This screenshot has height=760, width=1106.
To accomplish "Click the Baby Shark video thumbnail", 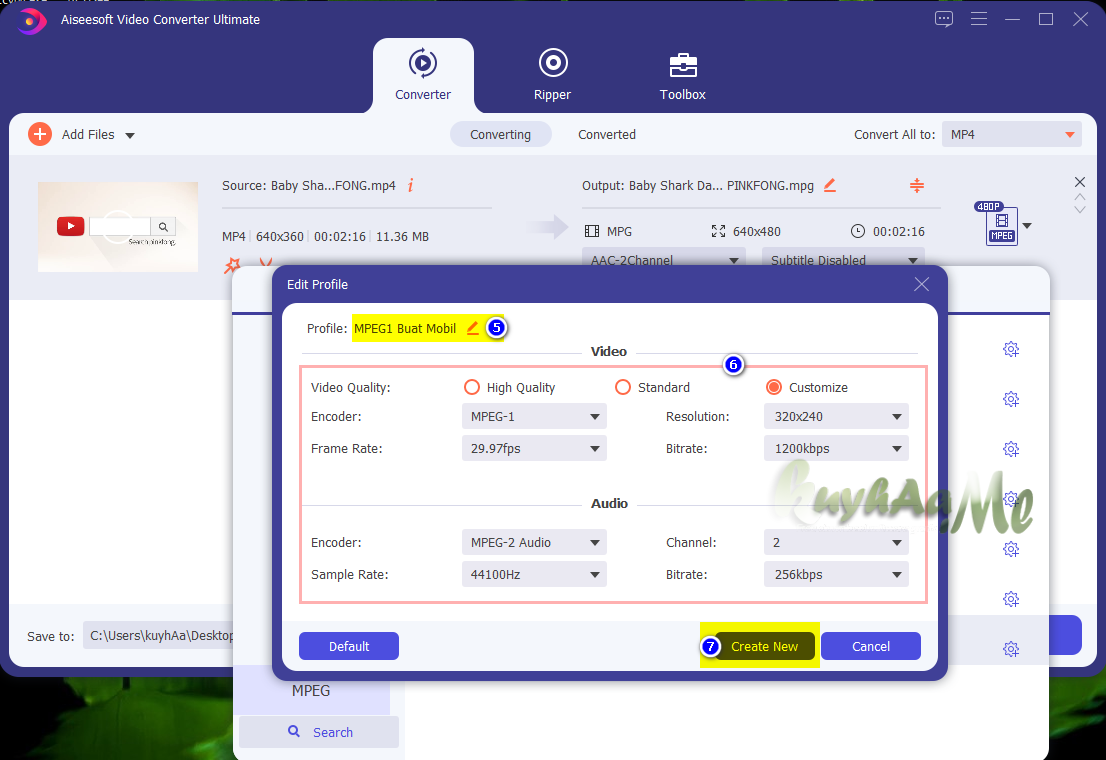I will (118, 227).
